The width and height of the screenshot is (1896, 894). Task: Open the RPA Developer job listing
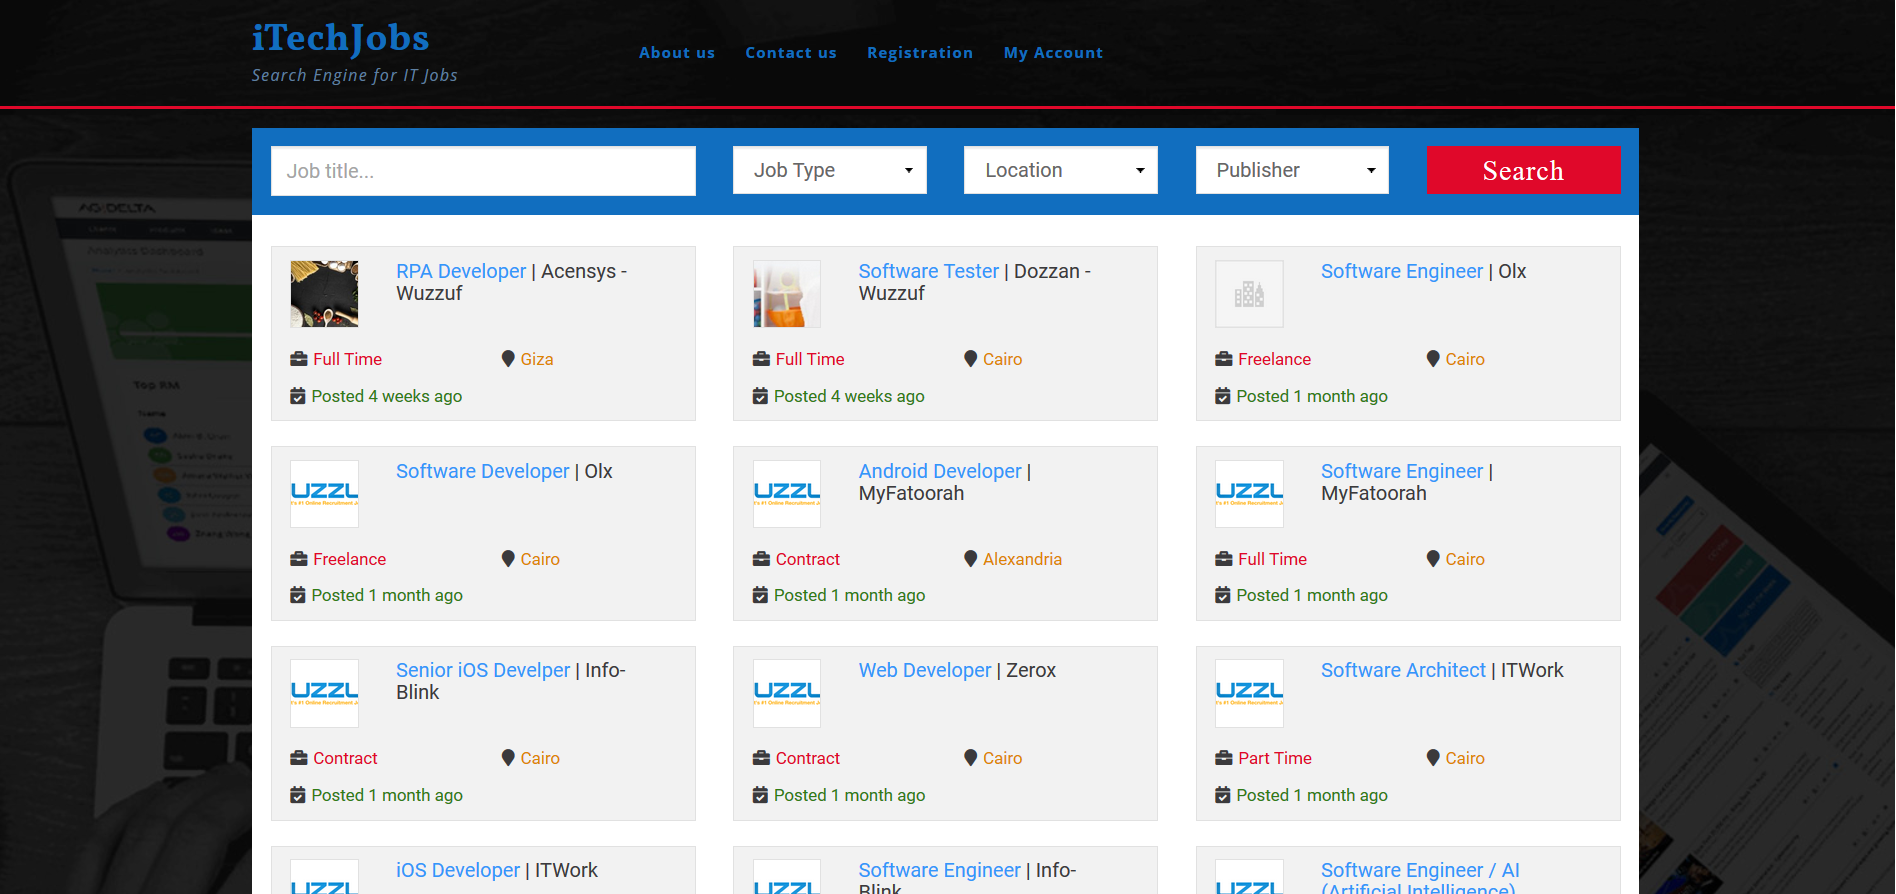coord(461,271)
